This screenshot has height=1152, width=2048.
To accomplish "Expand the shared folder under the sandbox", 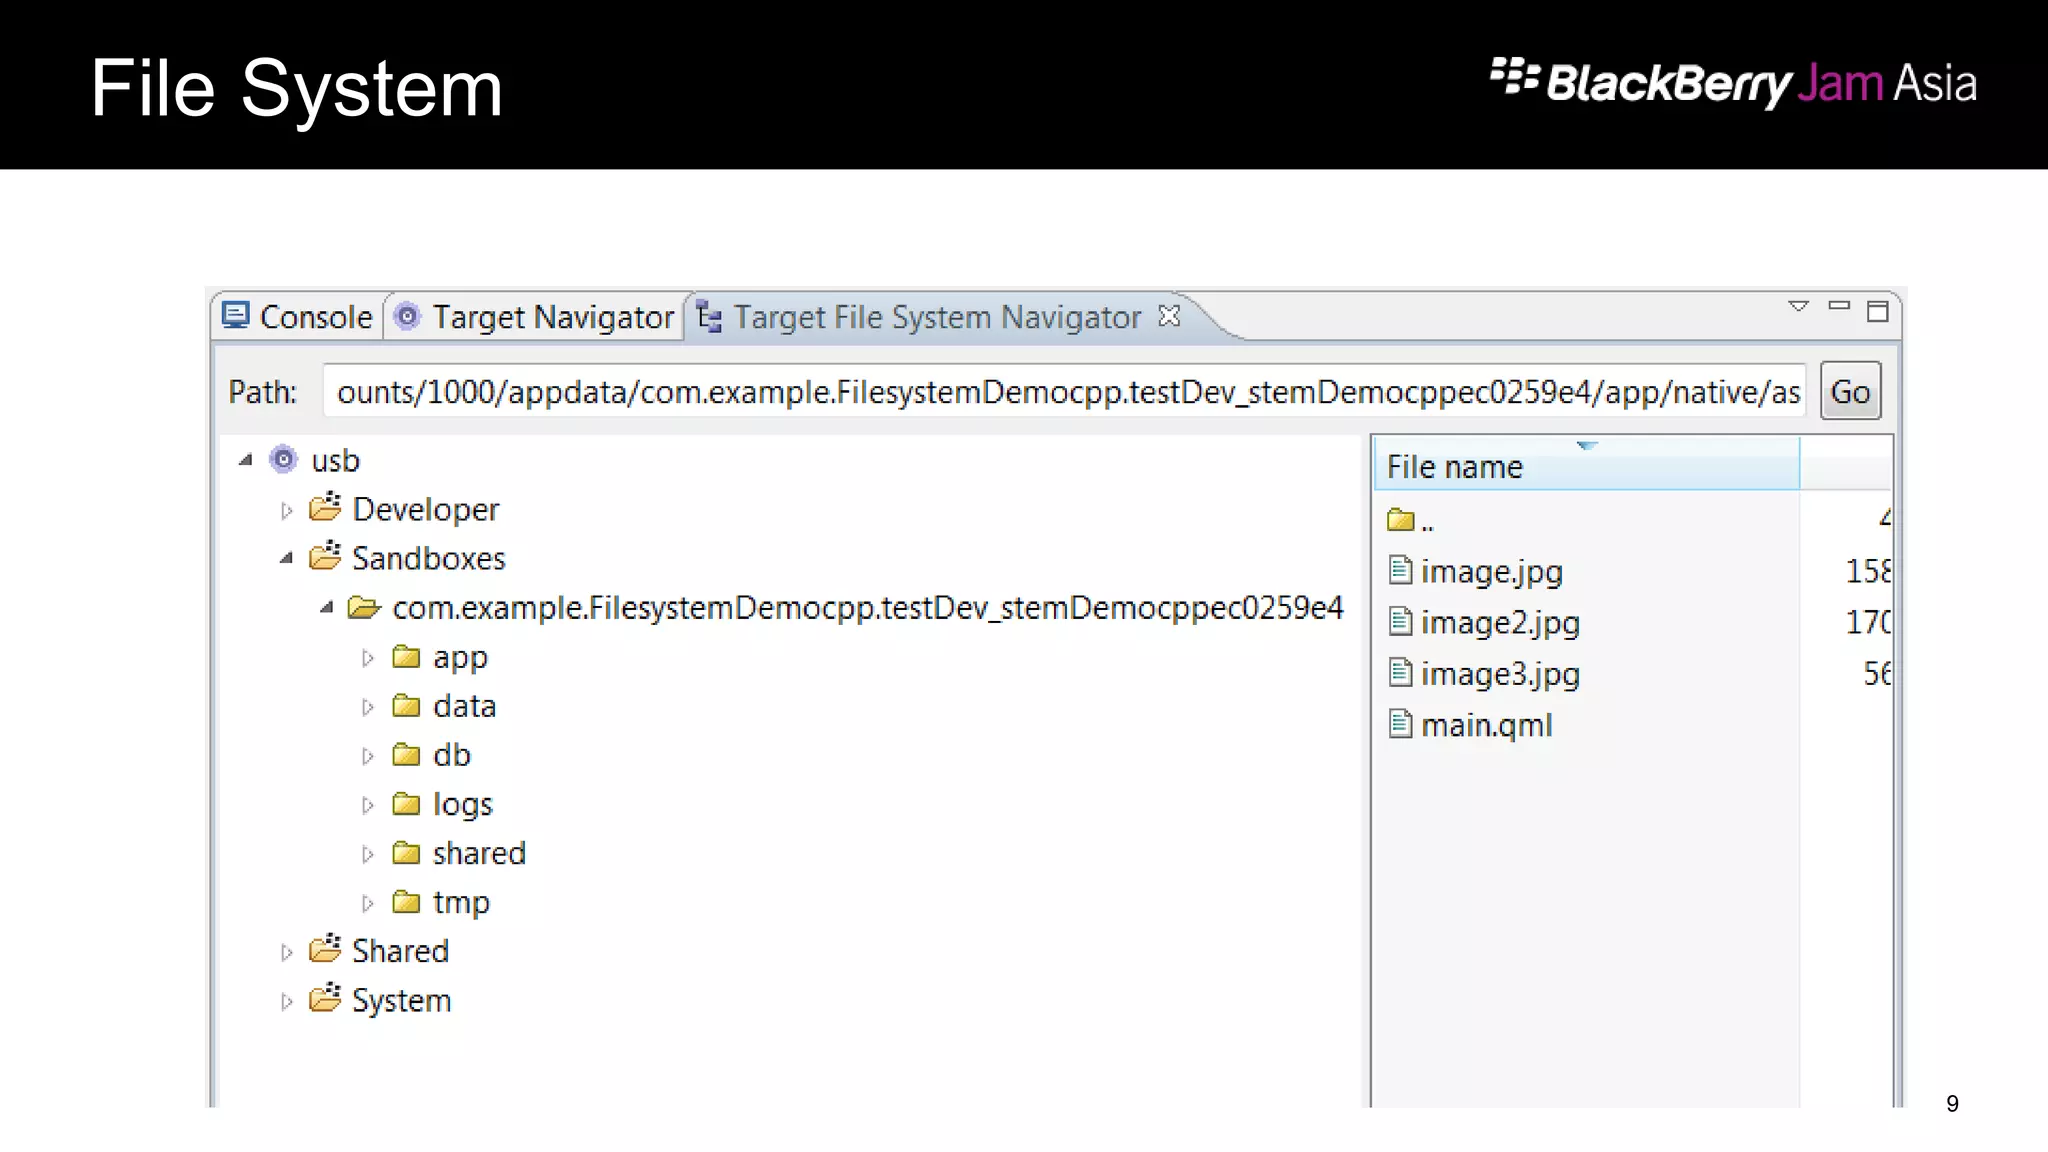I will [368, 854].
